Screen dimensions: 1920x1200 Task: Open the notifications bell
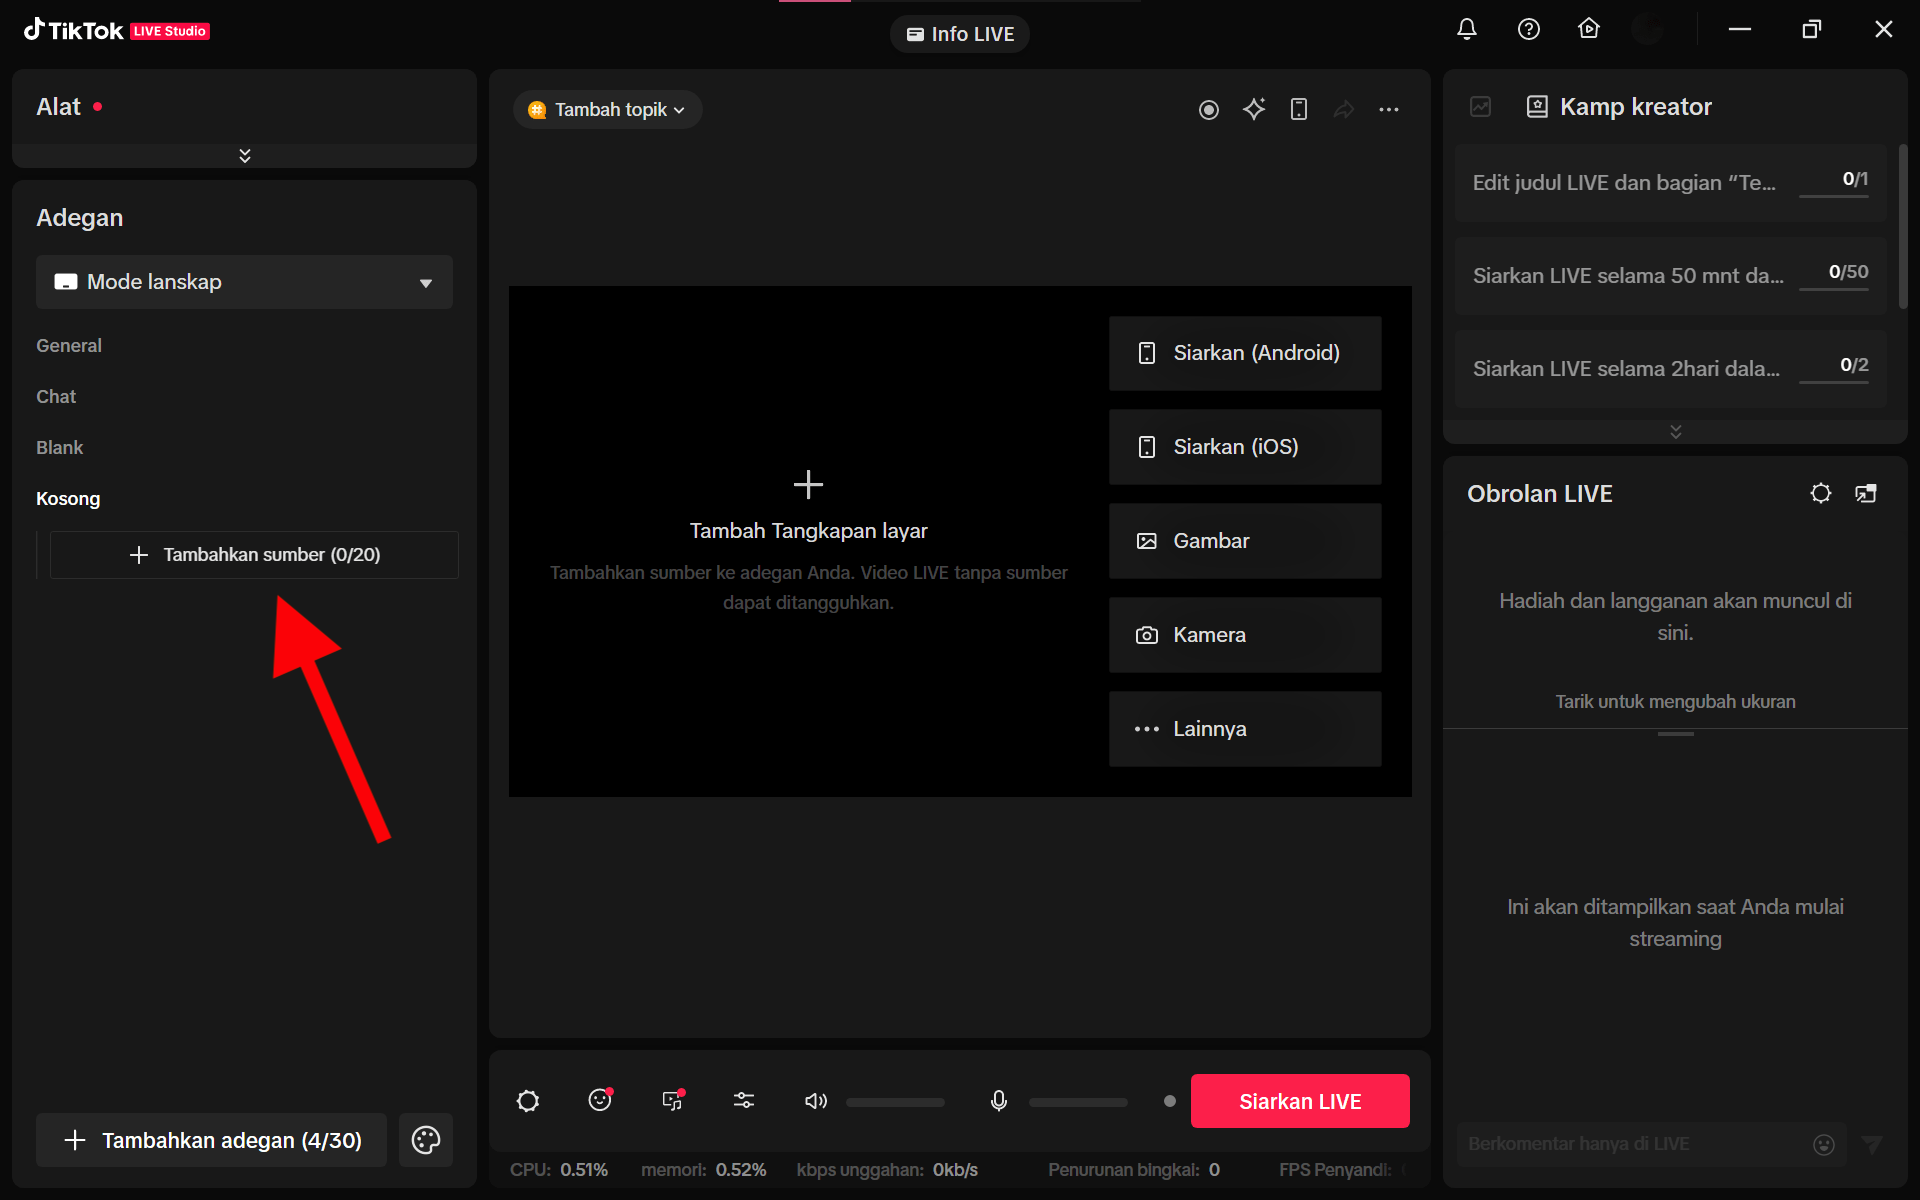coord(1466,29)
